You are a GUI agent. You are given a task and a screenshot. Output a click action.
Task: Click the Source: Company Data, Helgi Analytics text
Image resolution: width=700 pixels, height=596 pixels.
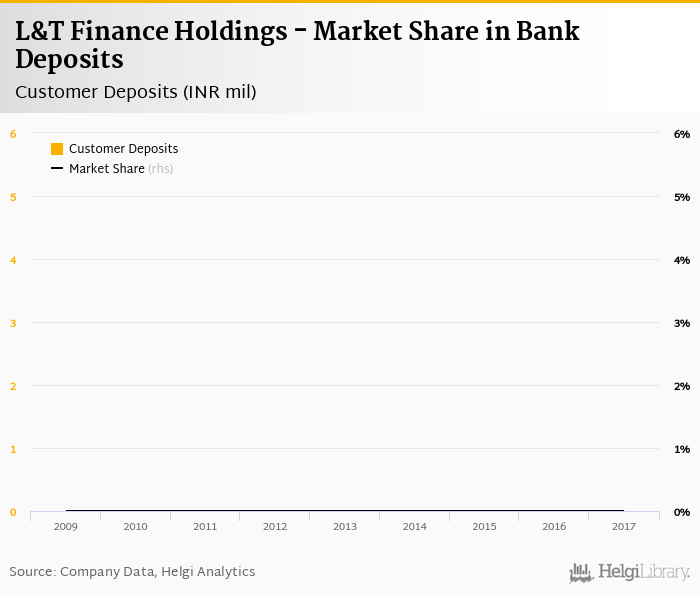pyautogui.click(x=132, y=572)
